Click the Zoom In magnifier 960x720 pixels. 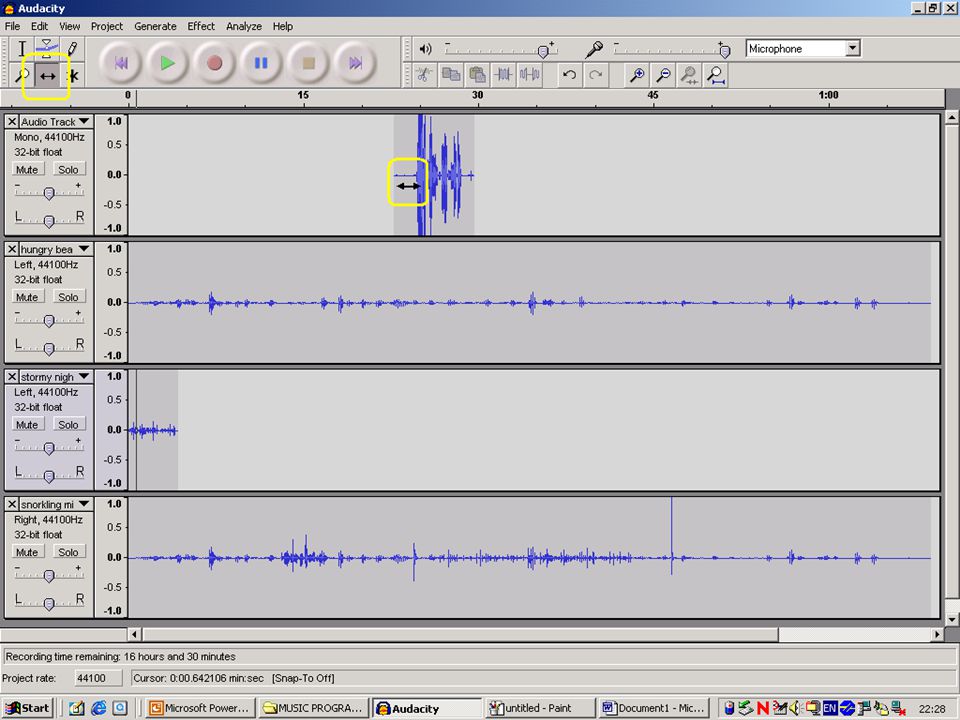(637, 75)
